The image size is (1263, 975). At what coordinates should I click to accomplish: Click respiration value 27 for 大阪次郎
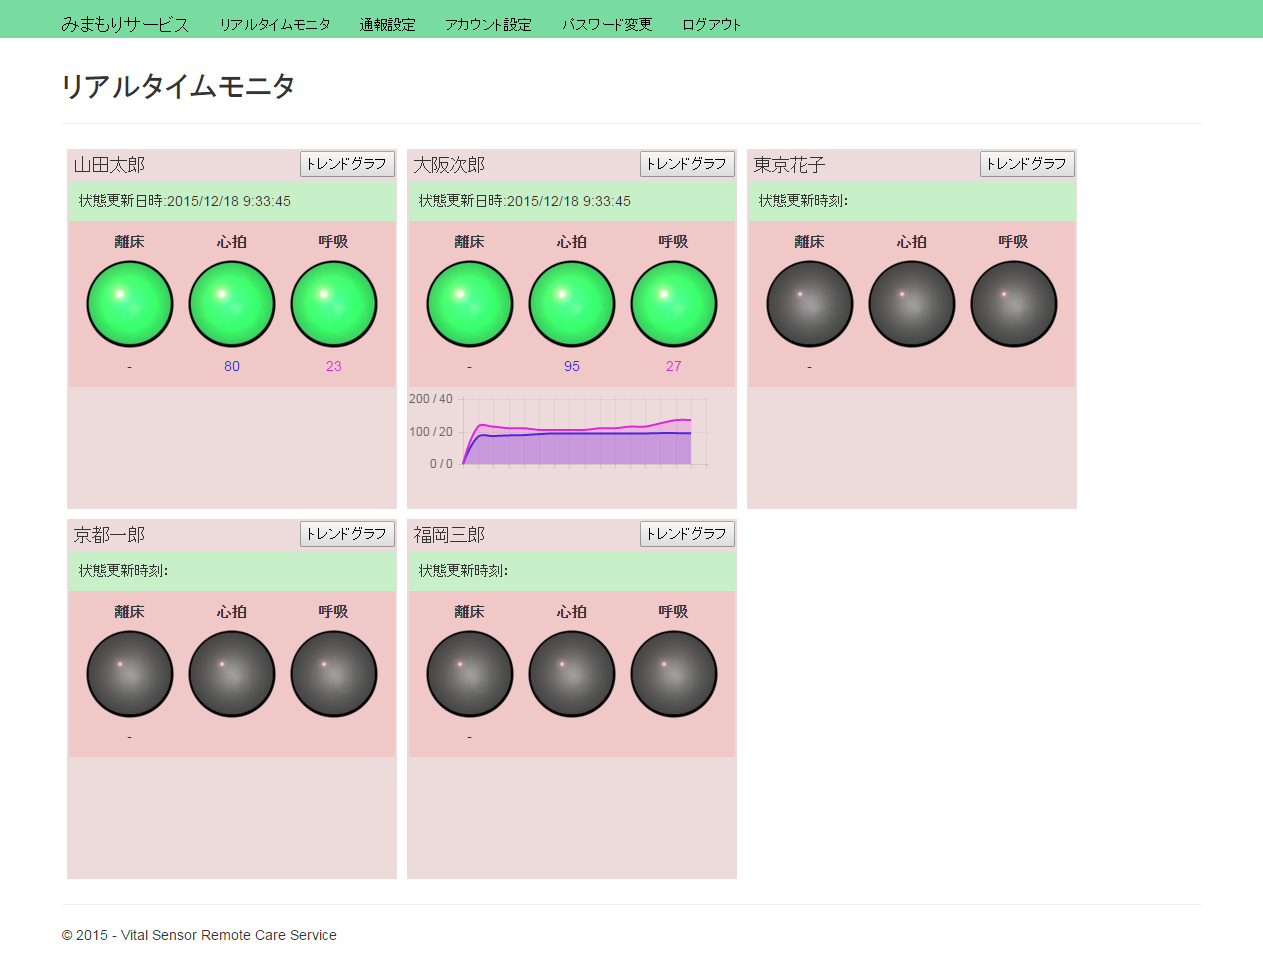tap(674, 366)
